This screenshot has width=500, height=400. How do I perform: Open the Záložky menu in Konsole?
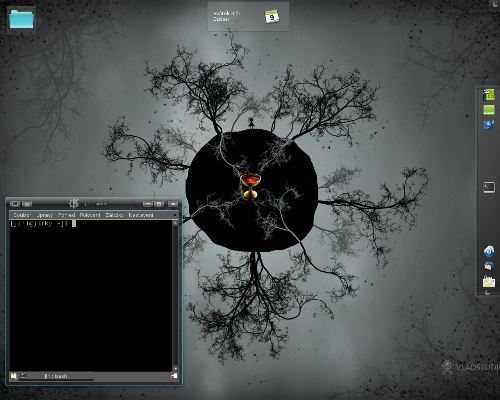tap(114, 215)
